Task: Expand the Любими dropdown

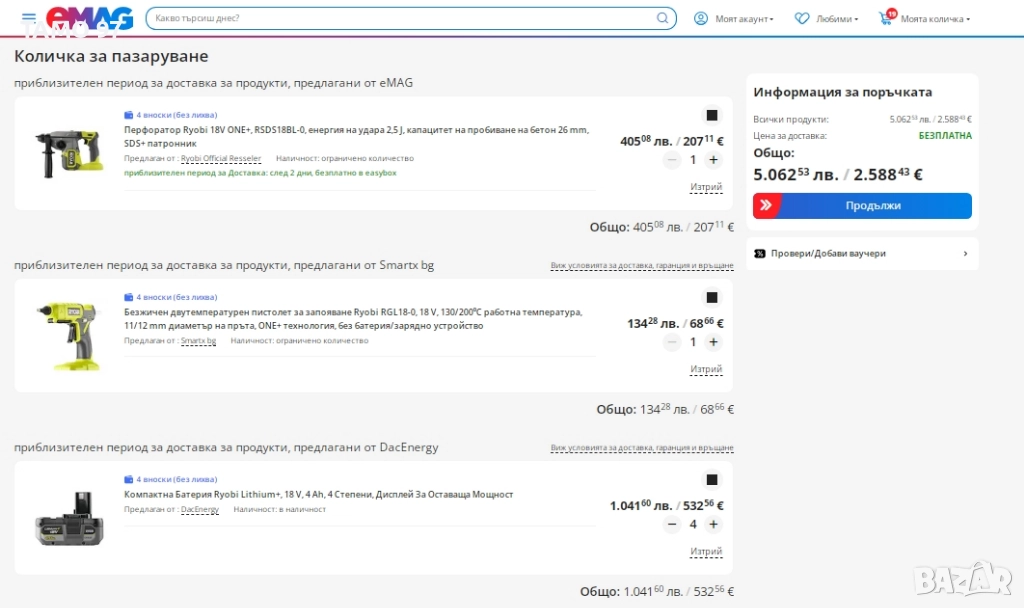Action: [836, 19]
